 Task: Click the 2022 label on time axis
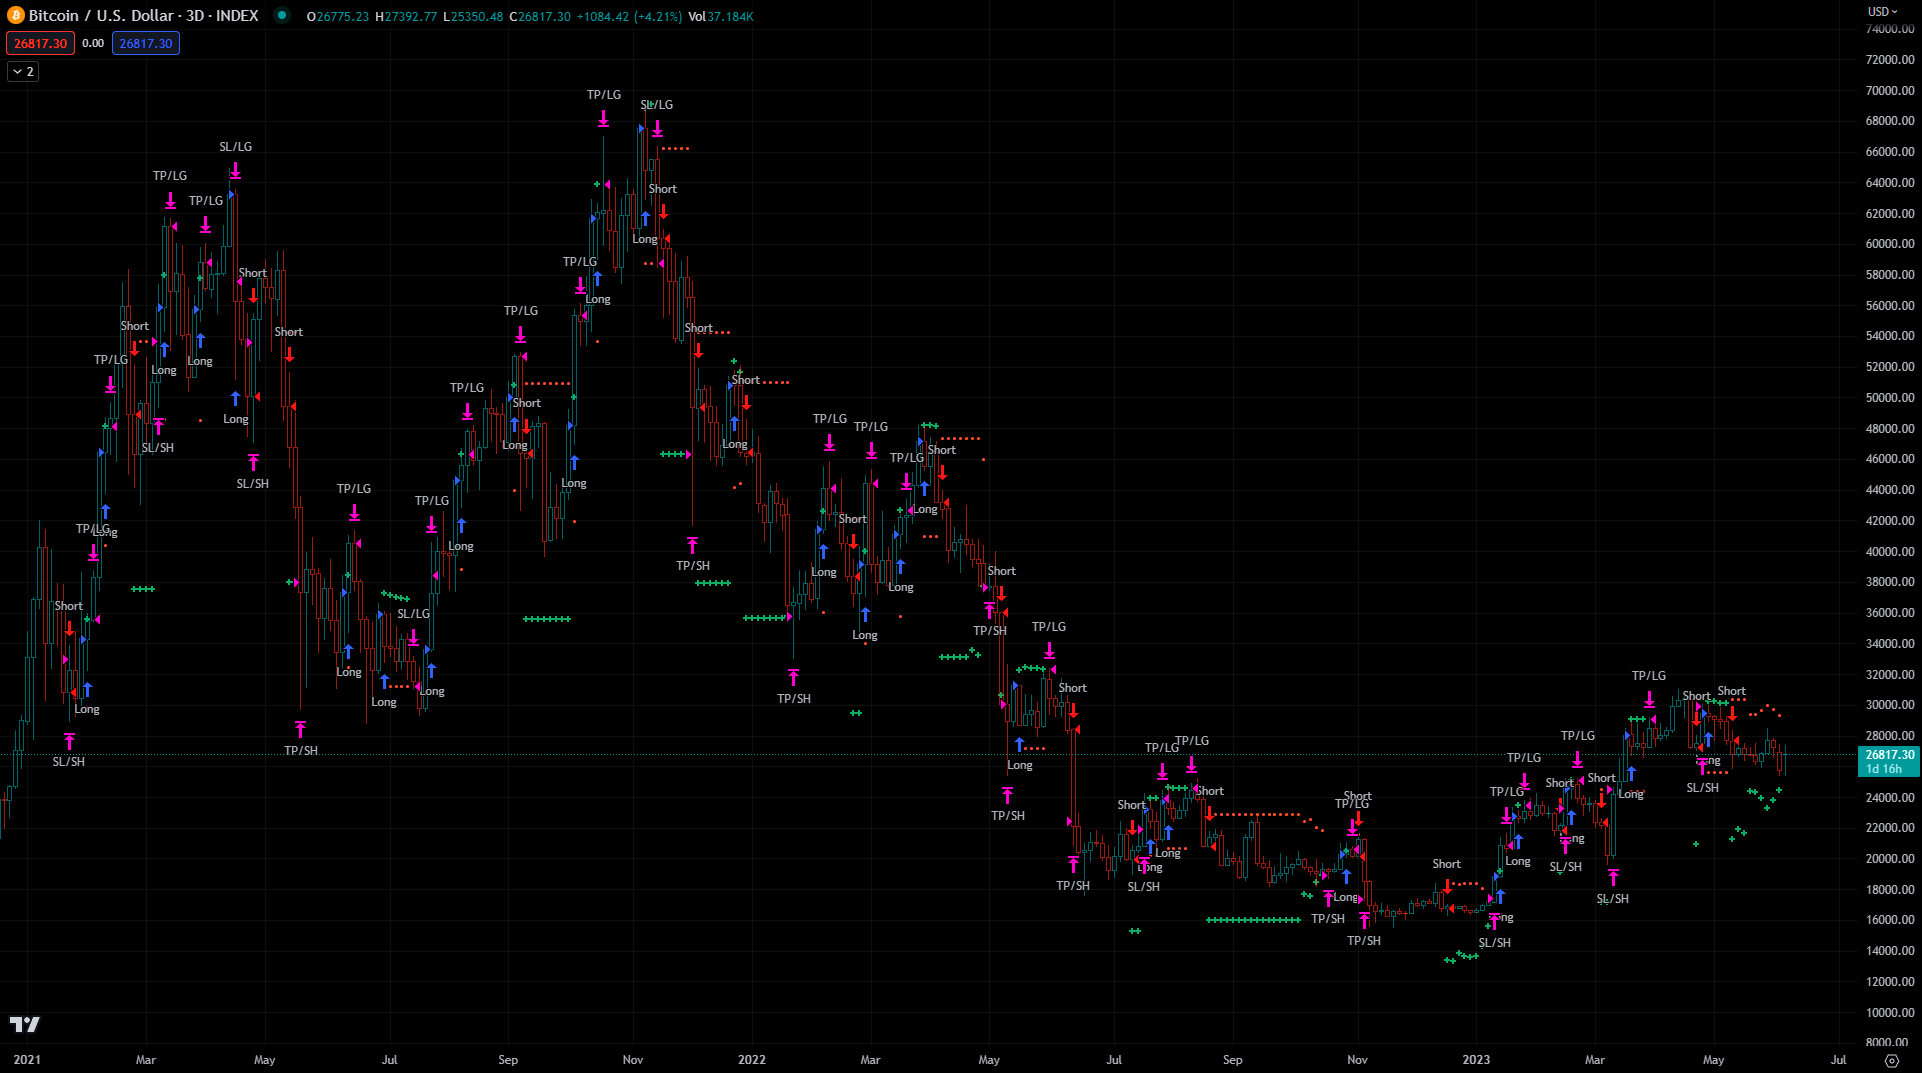[x=751, y=1060]
